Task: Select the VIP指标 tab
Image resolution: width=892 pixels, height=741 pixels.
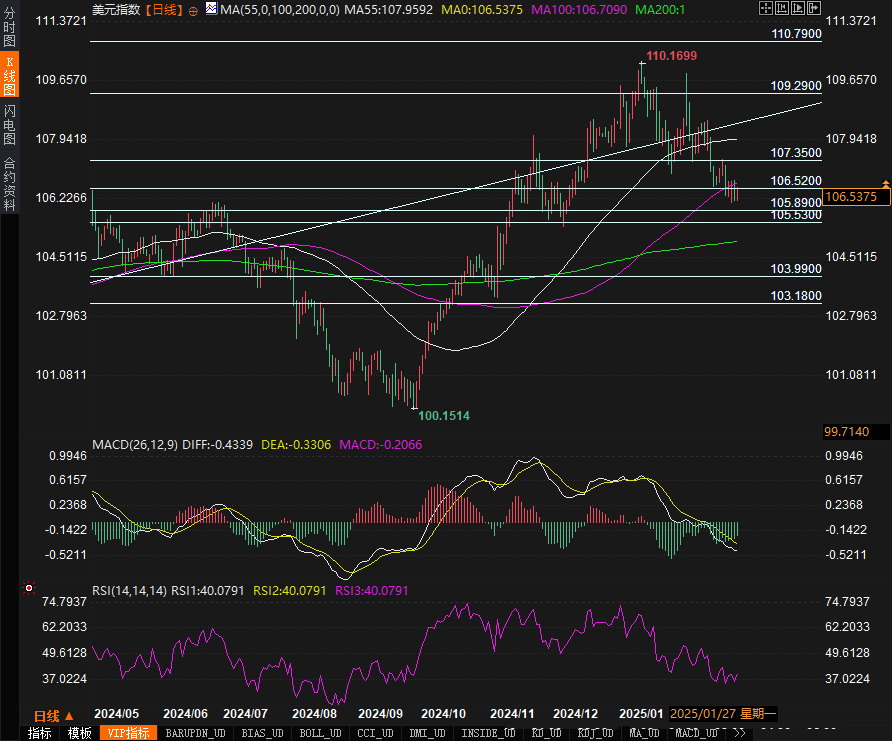Action: pyautogui.click(x=128, y=733)
